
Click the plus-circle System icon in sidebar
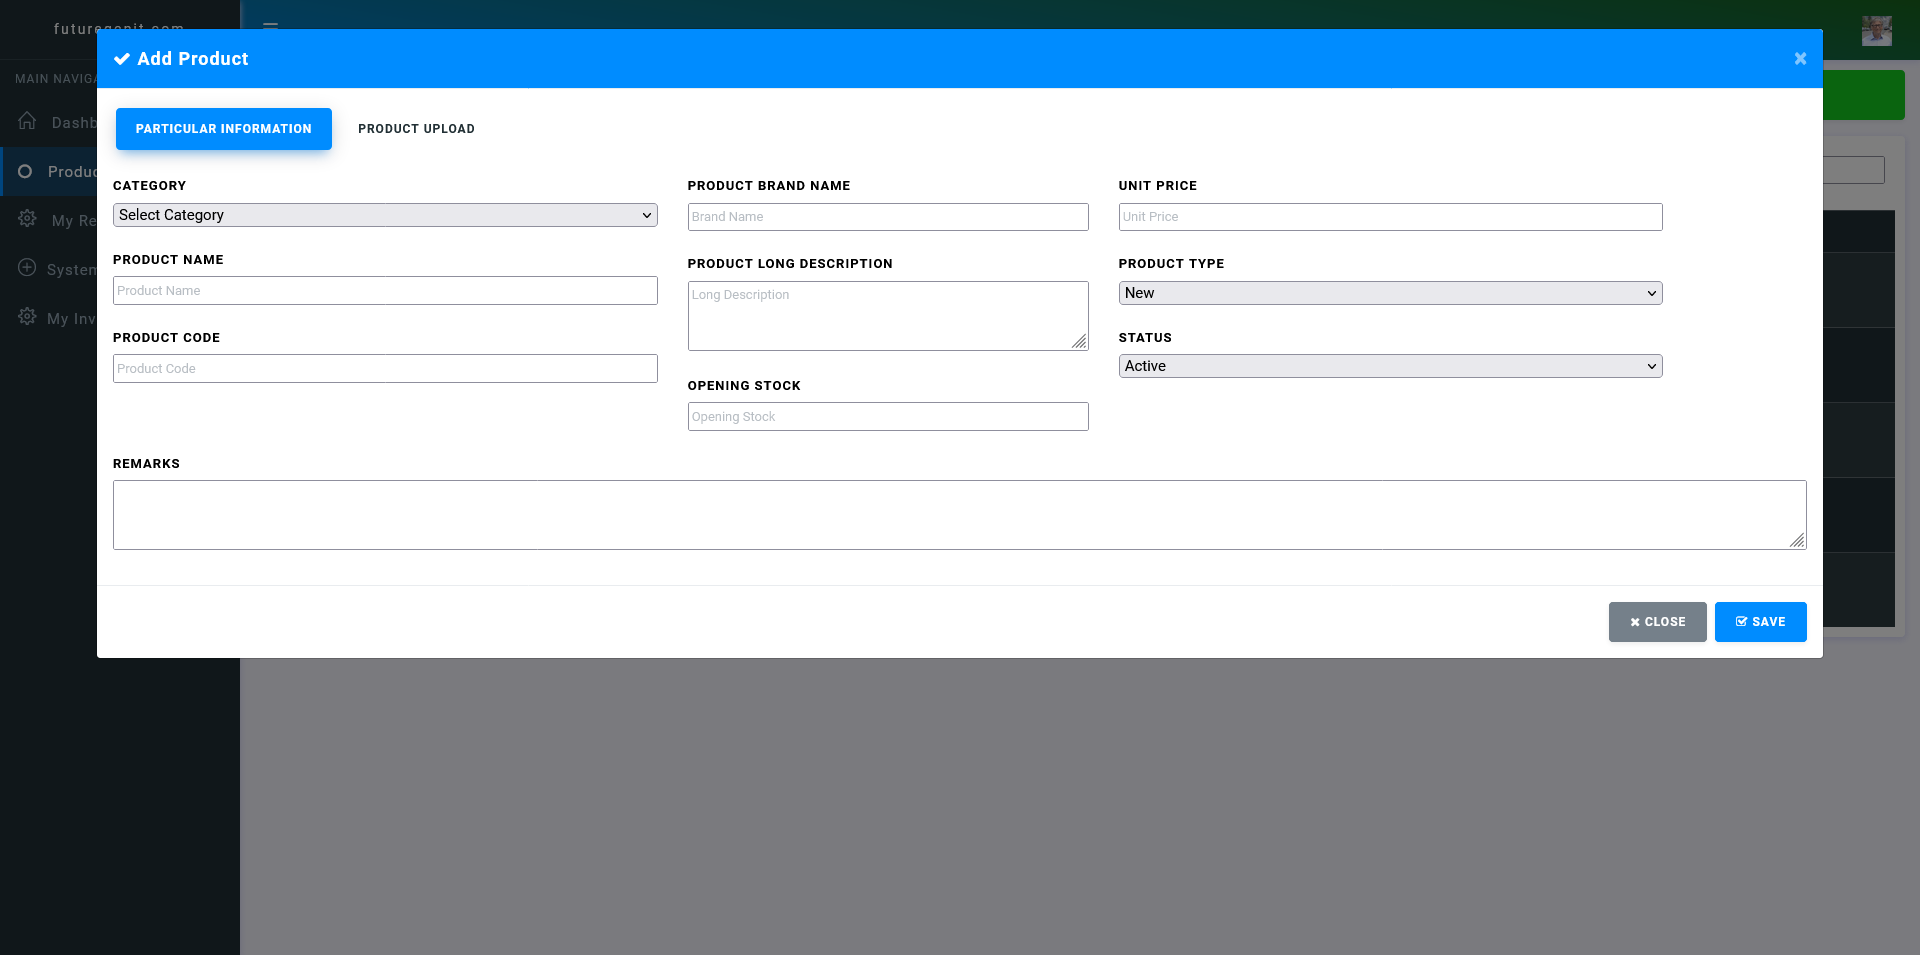[27, 268]
